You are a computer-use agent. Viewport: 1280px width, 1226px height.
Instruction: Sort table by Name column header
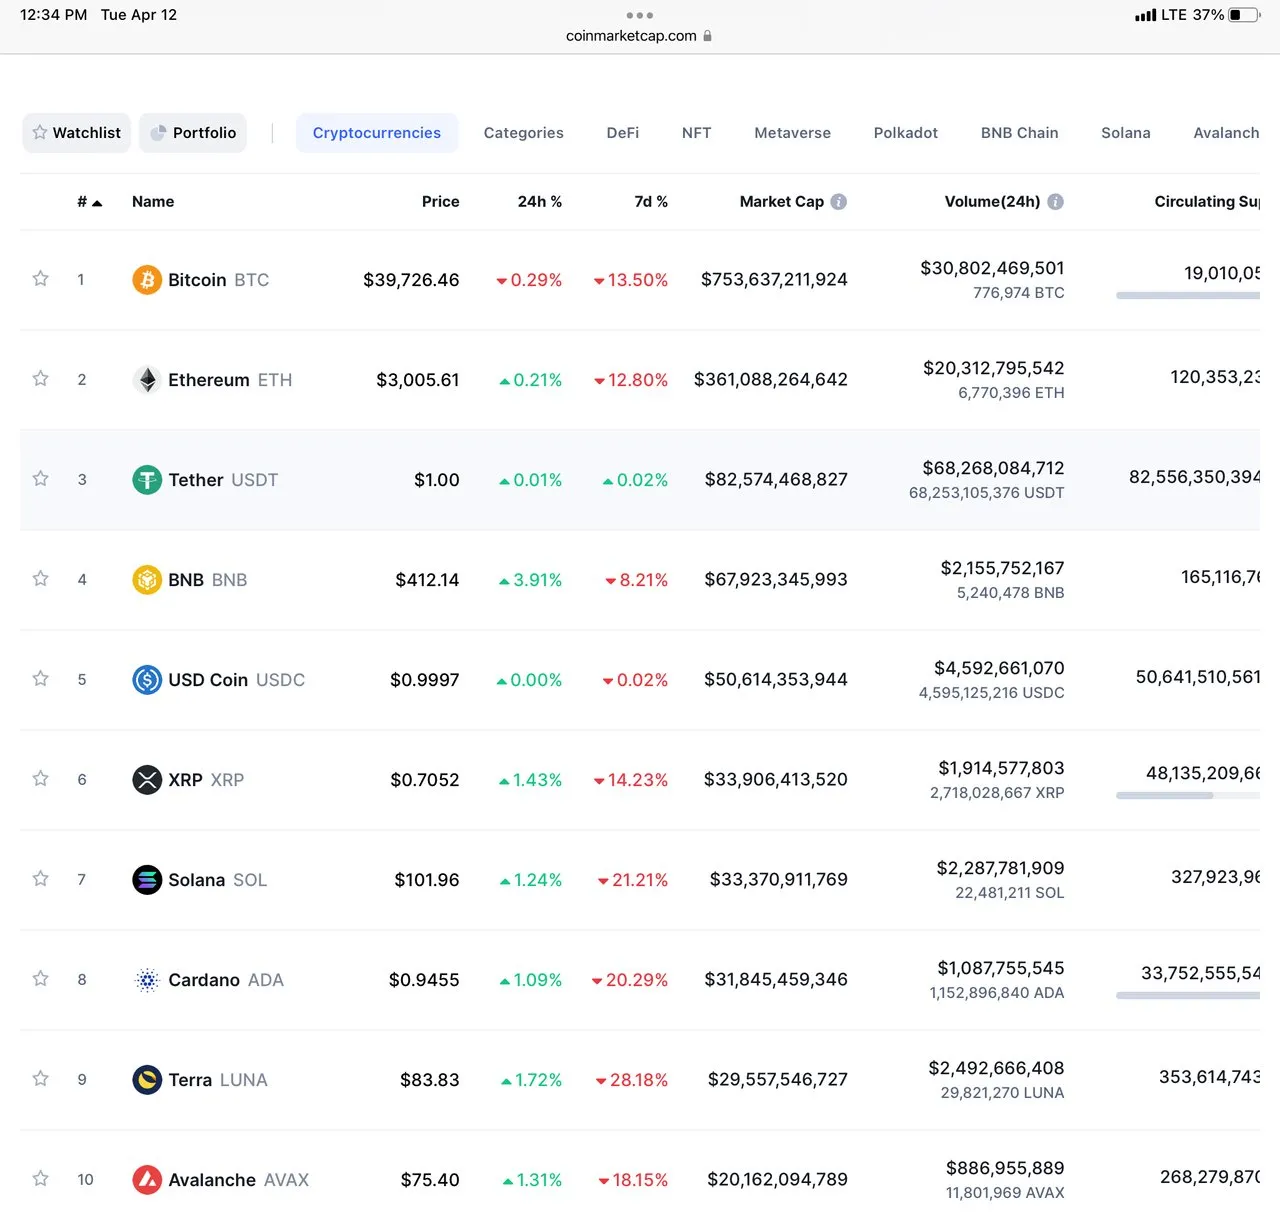(x=153, y=202)
